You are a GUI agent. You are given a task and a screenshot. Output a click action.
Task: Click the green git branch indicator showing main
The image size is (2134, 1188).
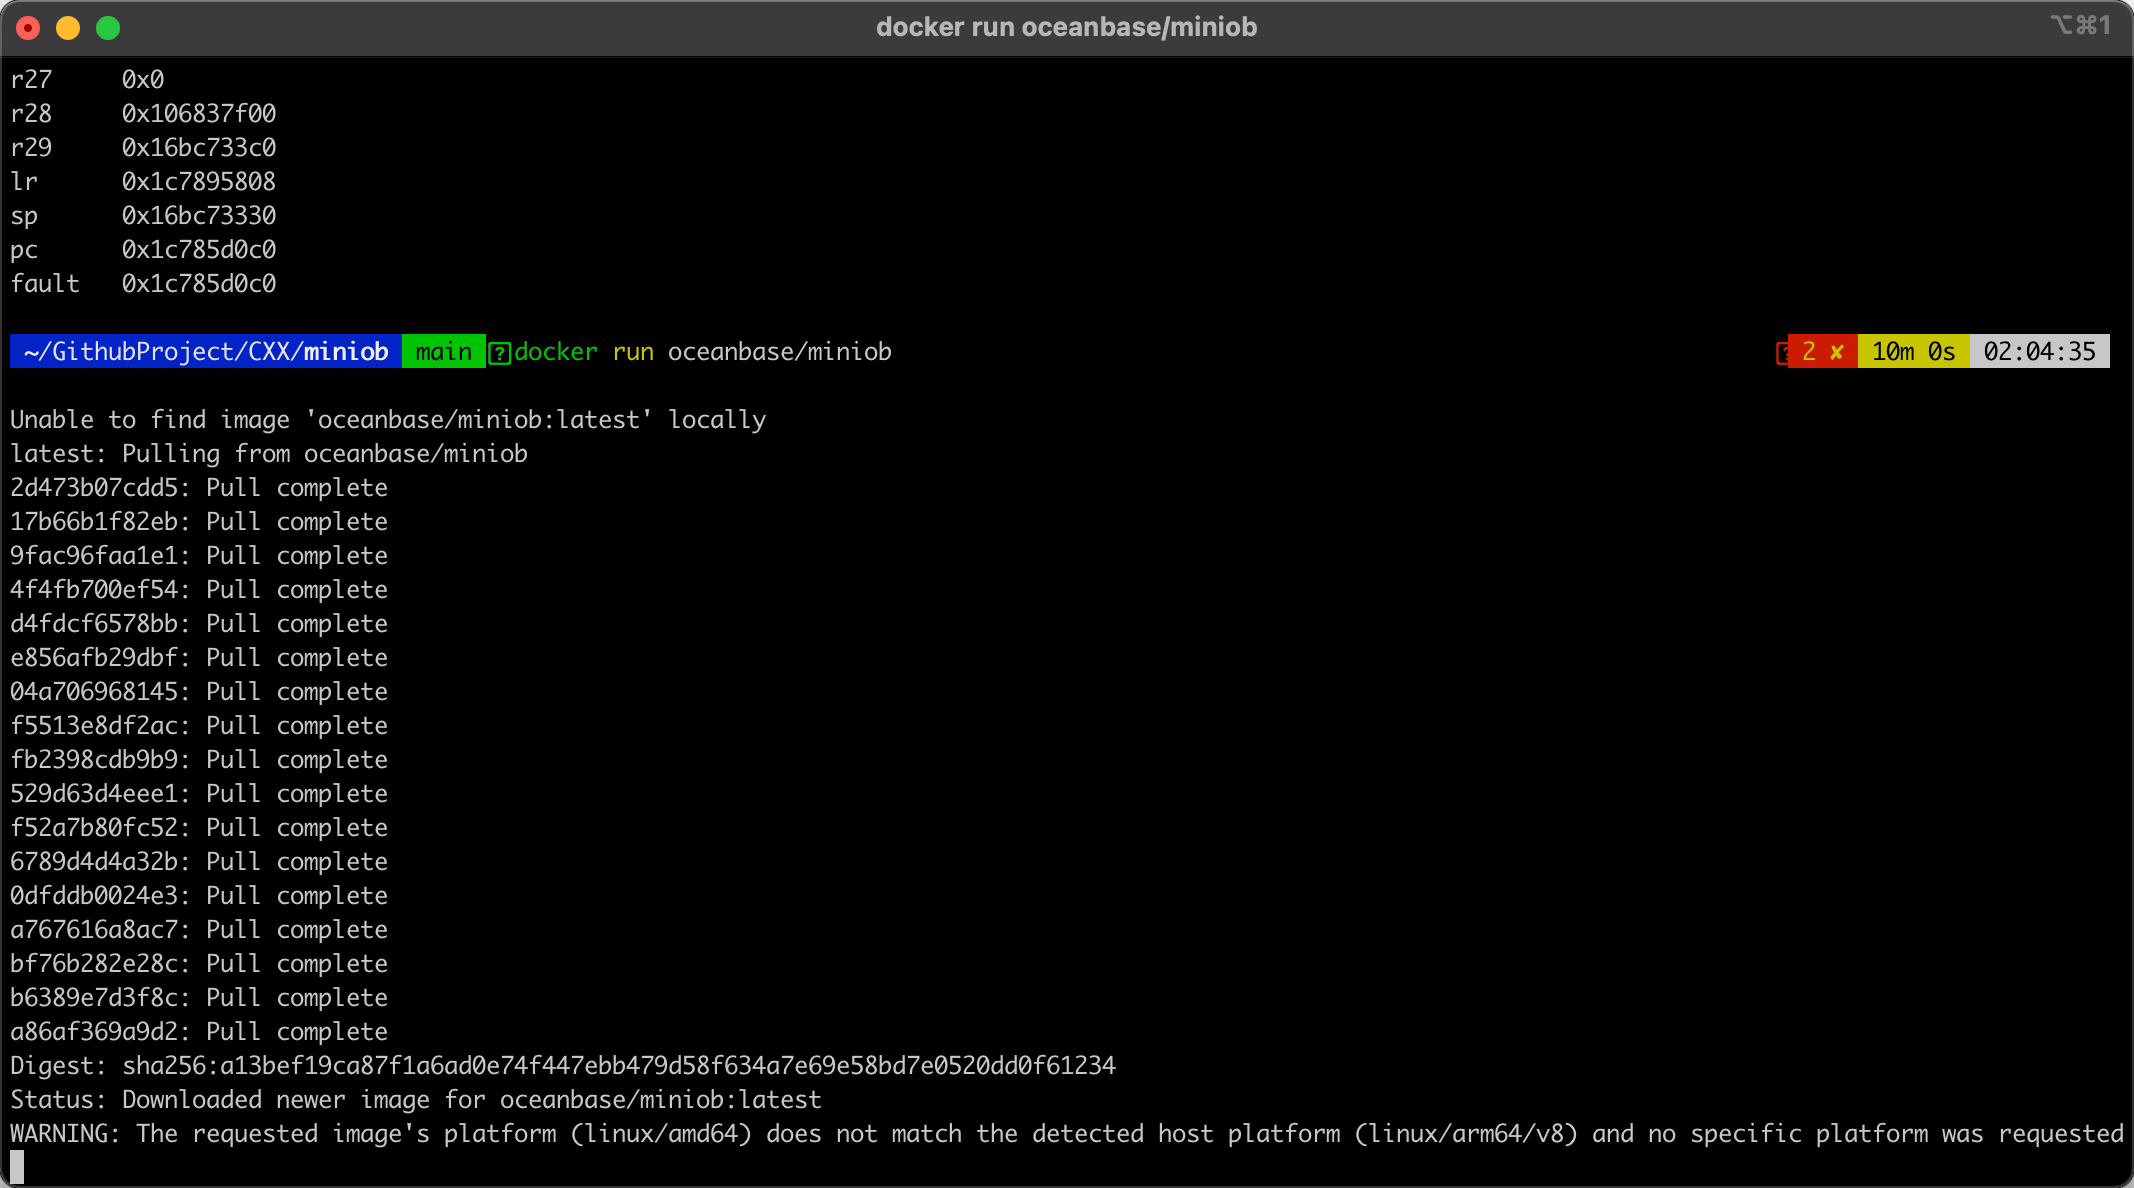(x=443, y=351)
